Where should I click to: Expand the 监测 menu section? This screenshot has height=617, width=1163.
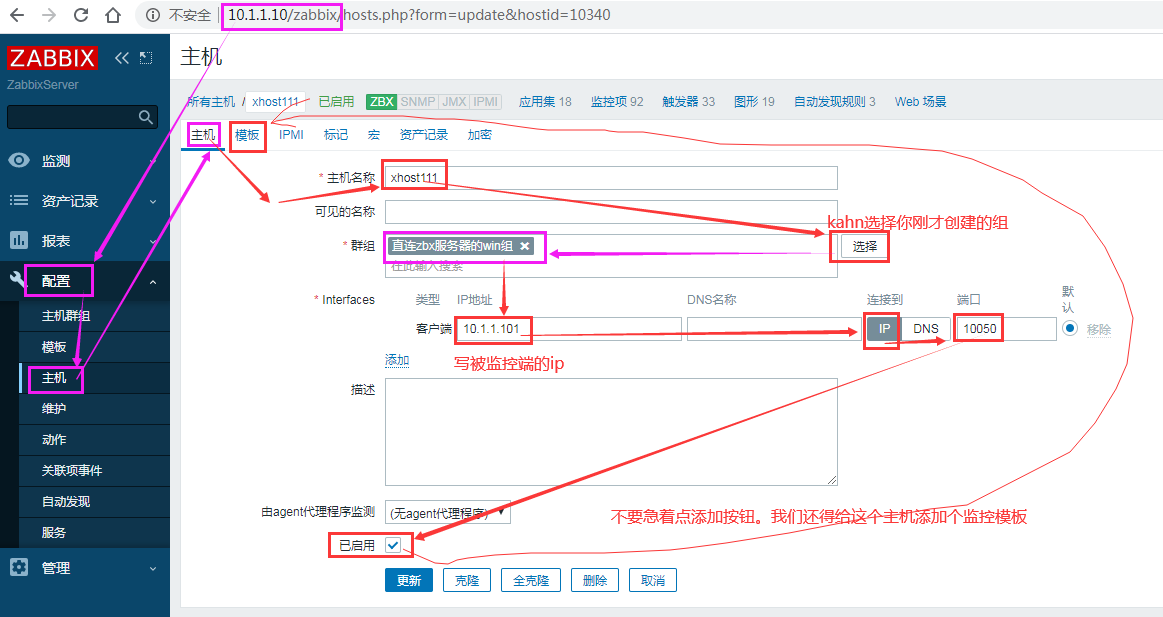pos(154,161)
